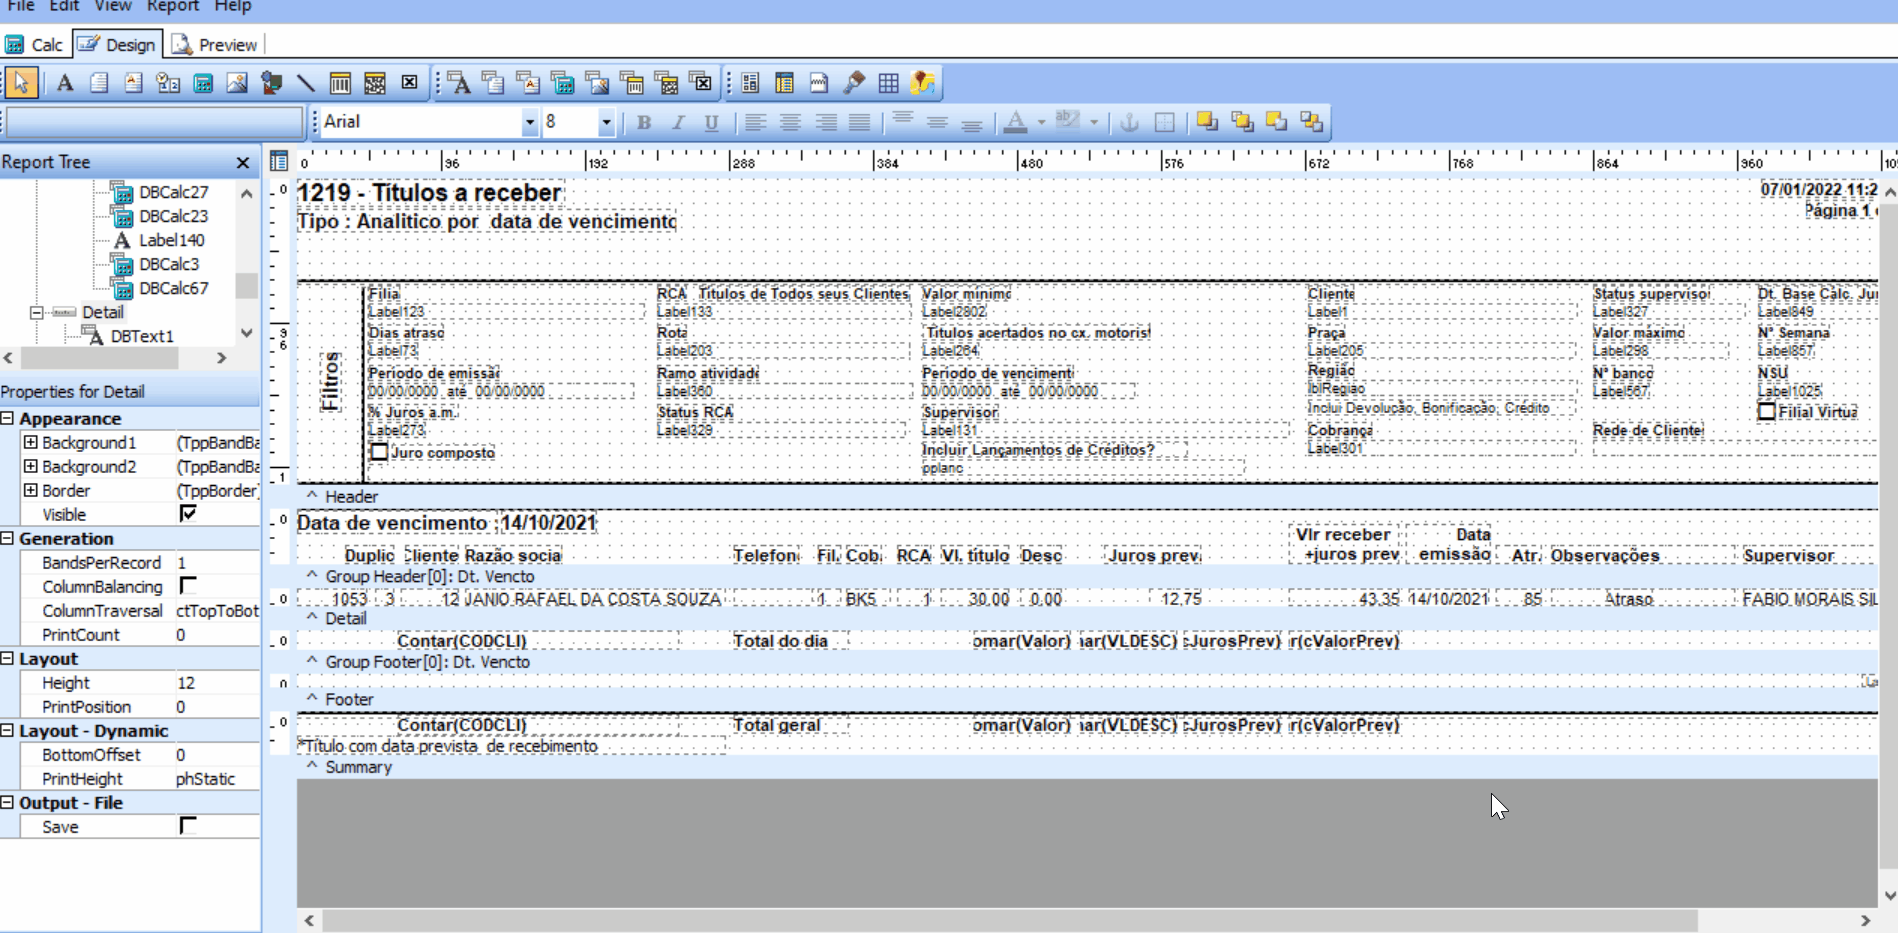Pick the RichText component tool

133,83
